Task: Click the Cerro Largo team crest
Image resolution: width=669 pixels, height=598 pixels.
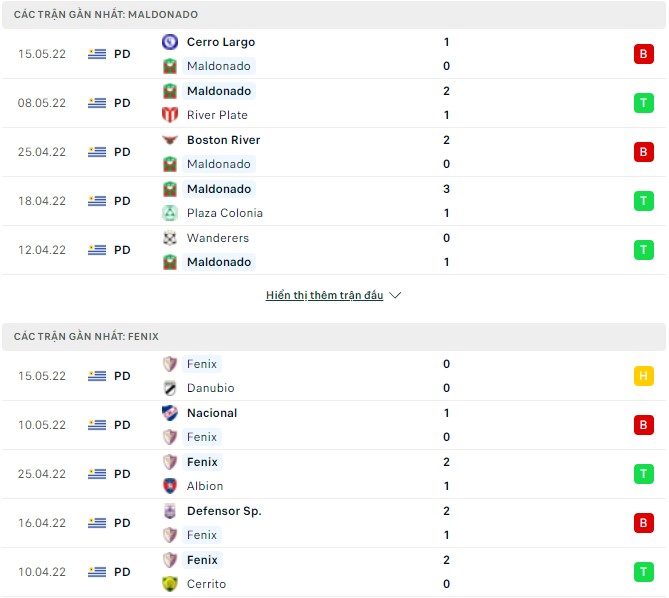Action: tap(169, 42)
